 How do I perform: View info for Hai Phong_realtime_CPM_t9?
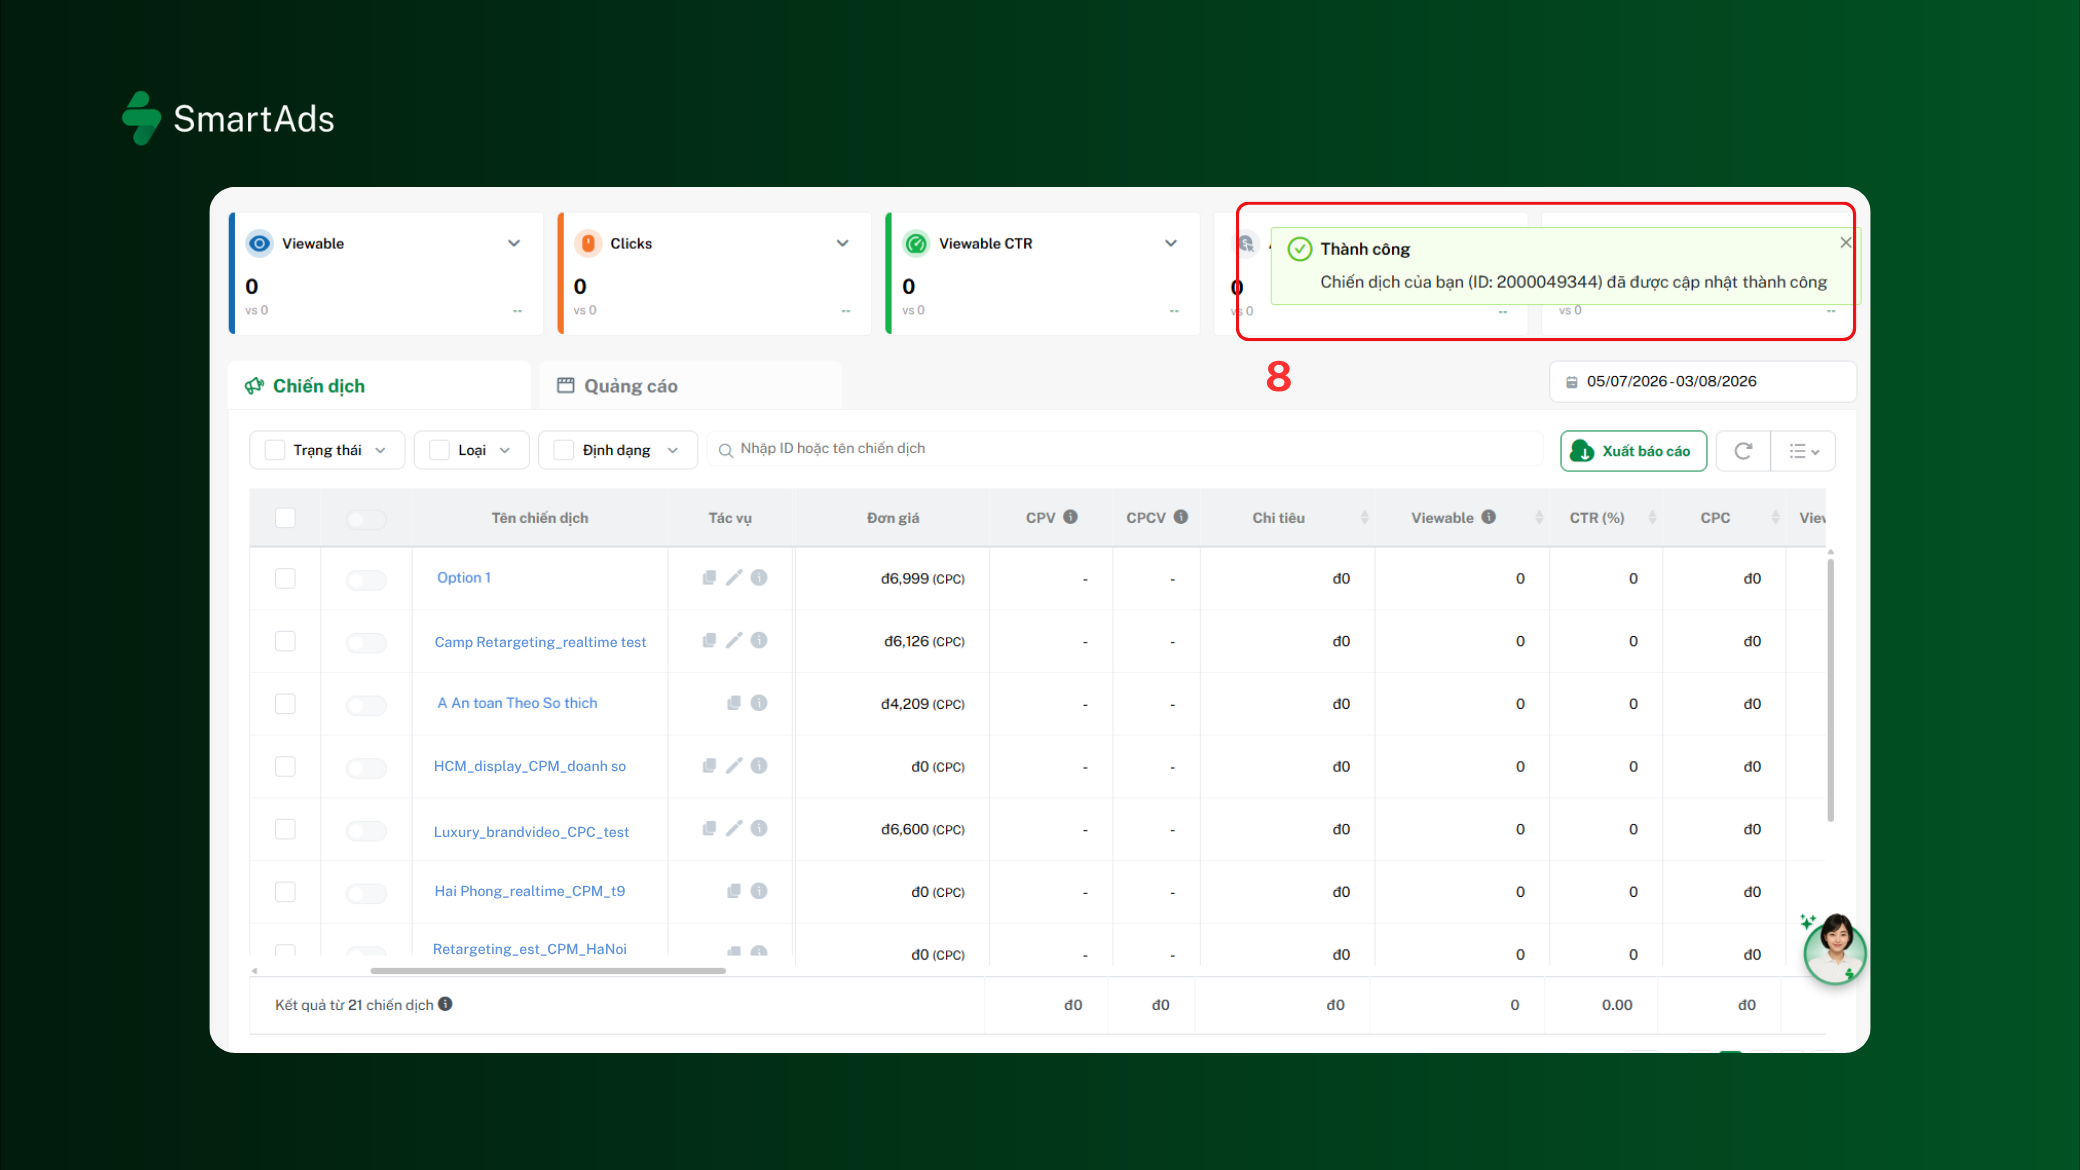[x=759, y=891]
